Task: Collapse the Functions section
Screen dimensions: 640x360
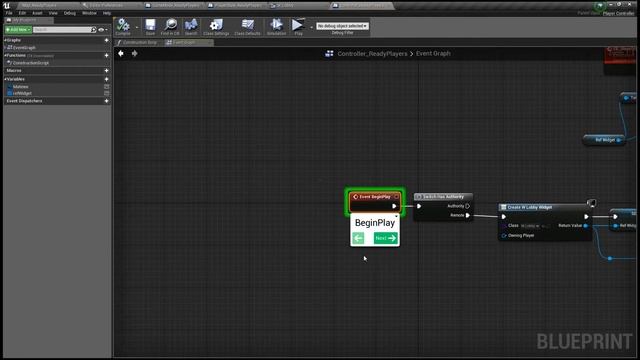Action: [x=5, y=56]
